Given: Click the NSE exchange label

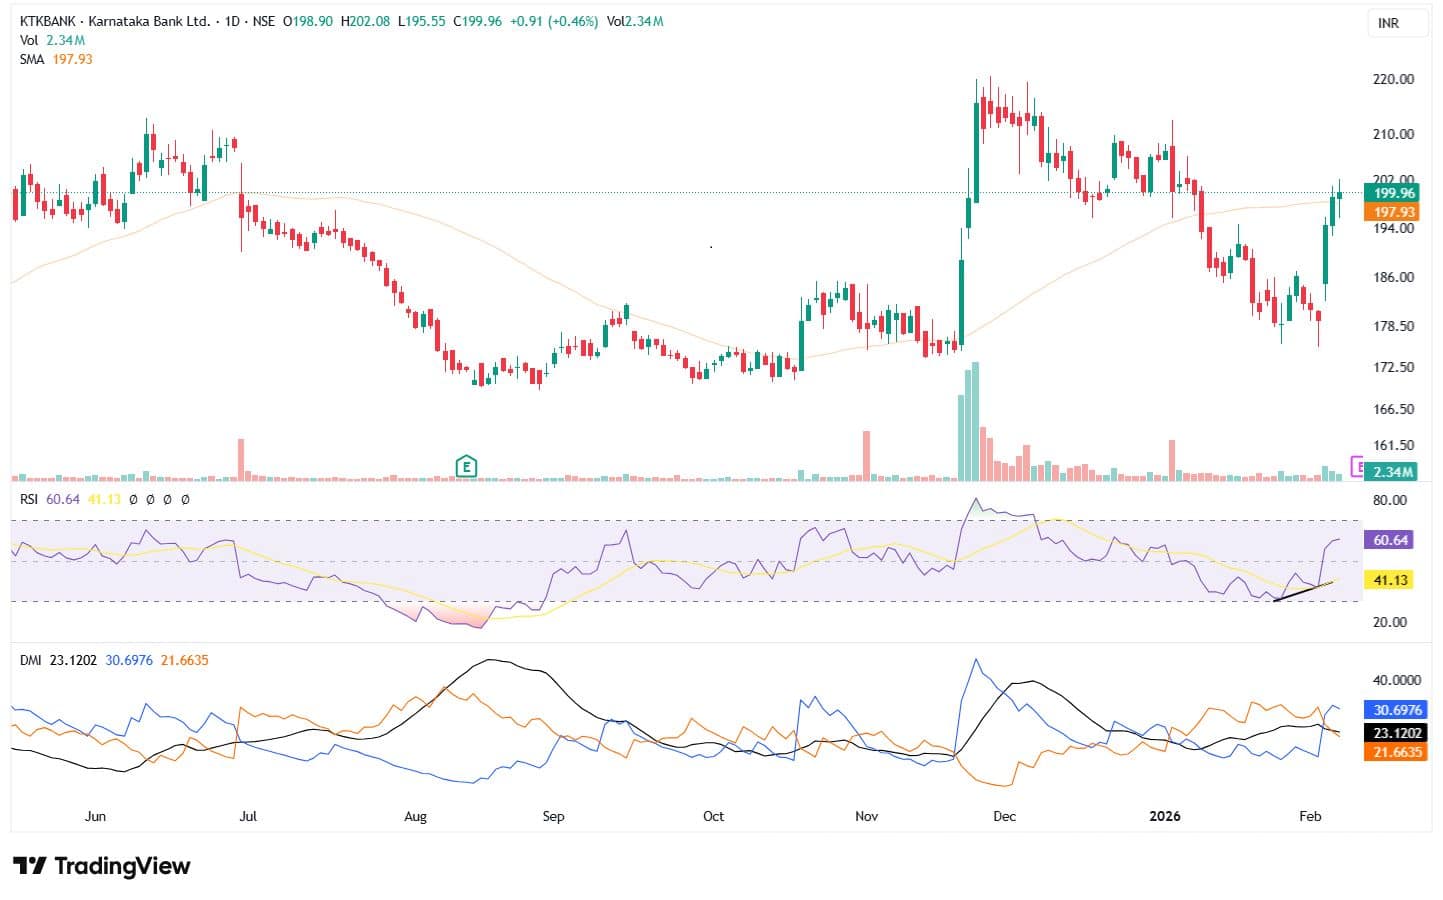Looking at the screenshot, I should click(x=263, y=21).
